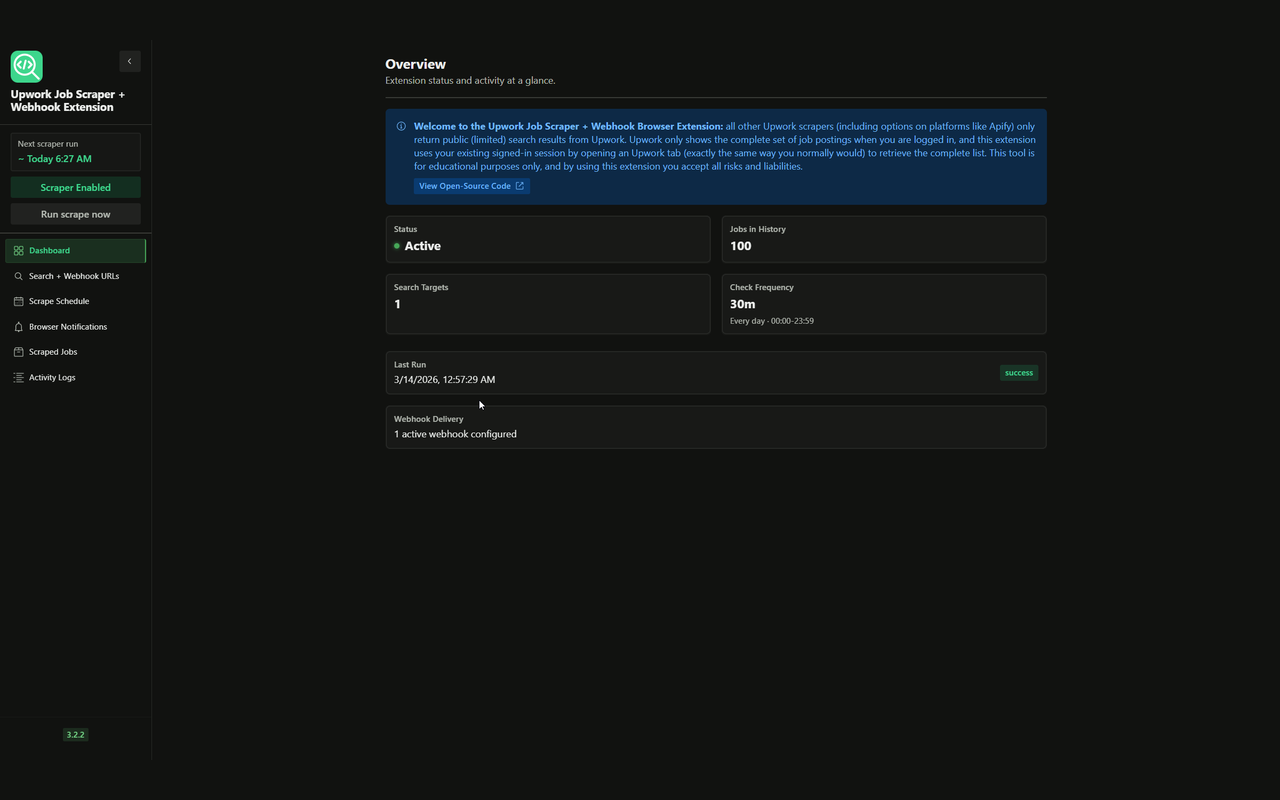Collapse the sidebar with the chevron button
The height and width of the screenshot is (800, 1280).
[x=130, y=61]
